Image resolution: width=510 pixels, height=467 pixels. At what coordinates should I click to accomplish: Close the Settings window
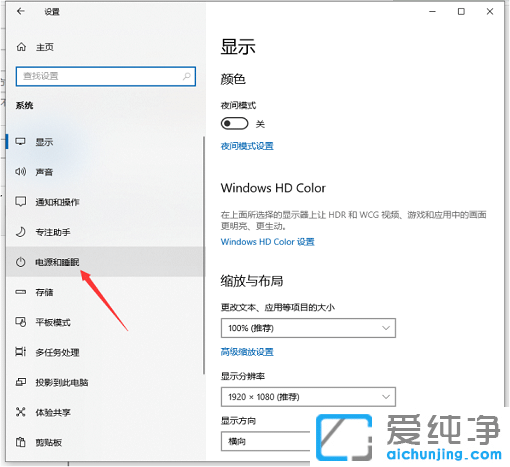point(490,12)
